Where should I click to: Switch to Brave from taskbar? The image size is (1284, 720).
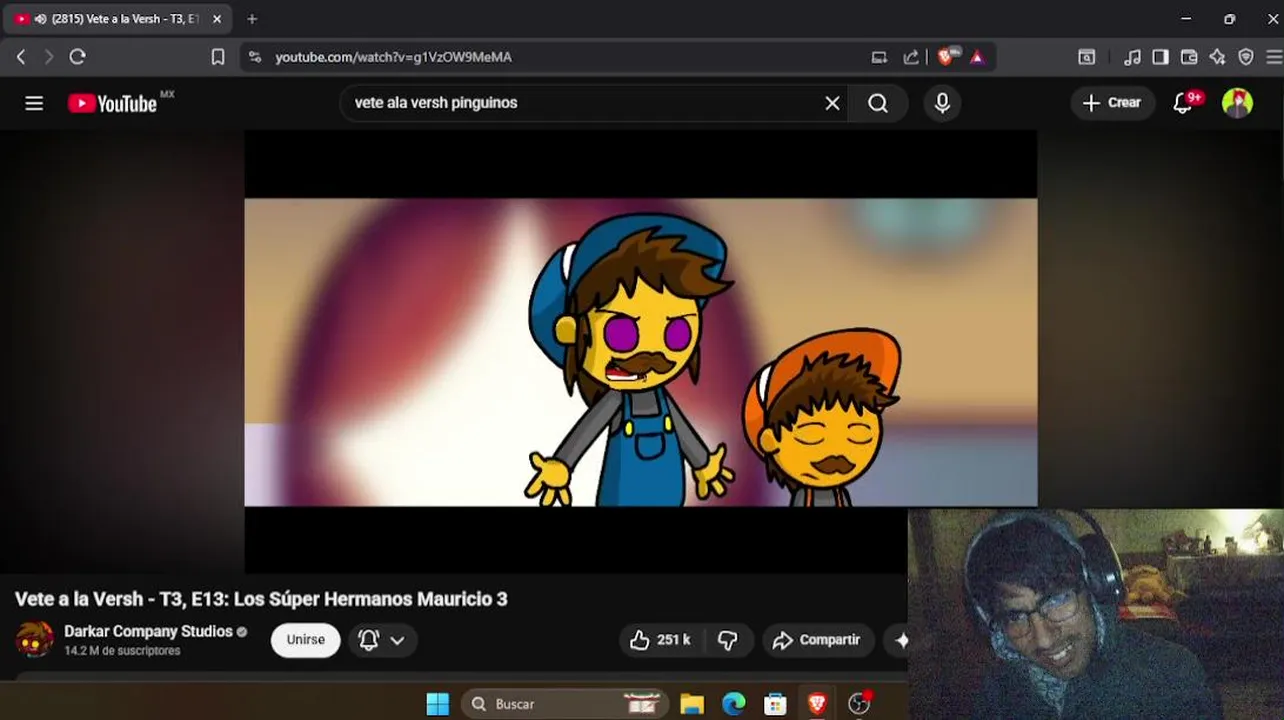pos(817,704)
